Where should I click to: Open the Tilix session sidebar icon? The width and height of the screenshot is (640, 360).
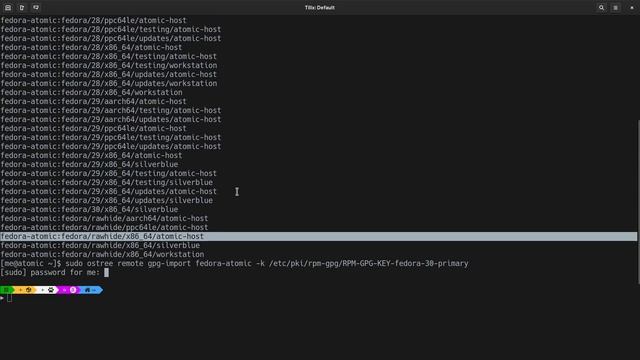tap(8, 7)
